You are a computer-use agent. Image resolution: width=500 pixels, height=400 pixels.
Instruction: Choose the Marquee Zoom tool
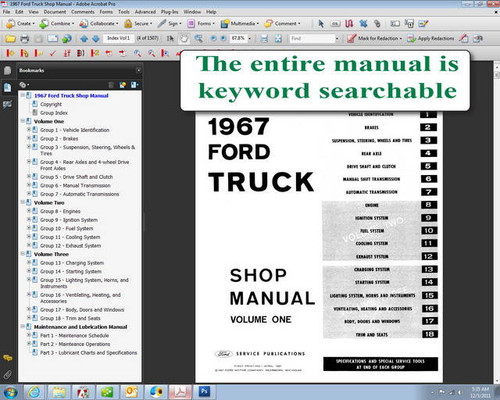click(199, 39)
